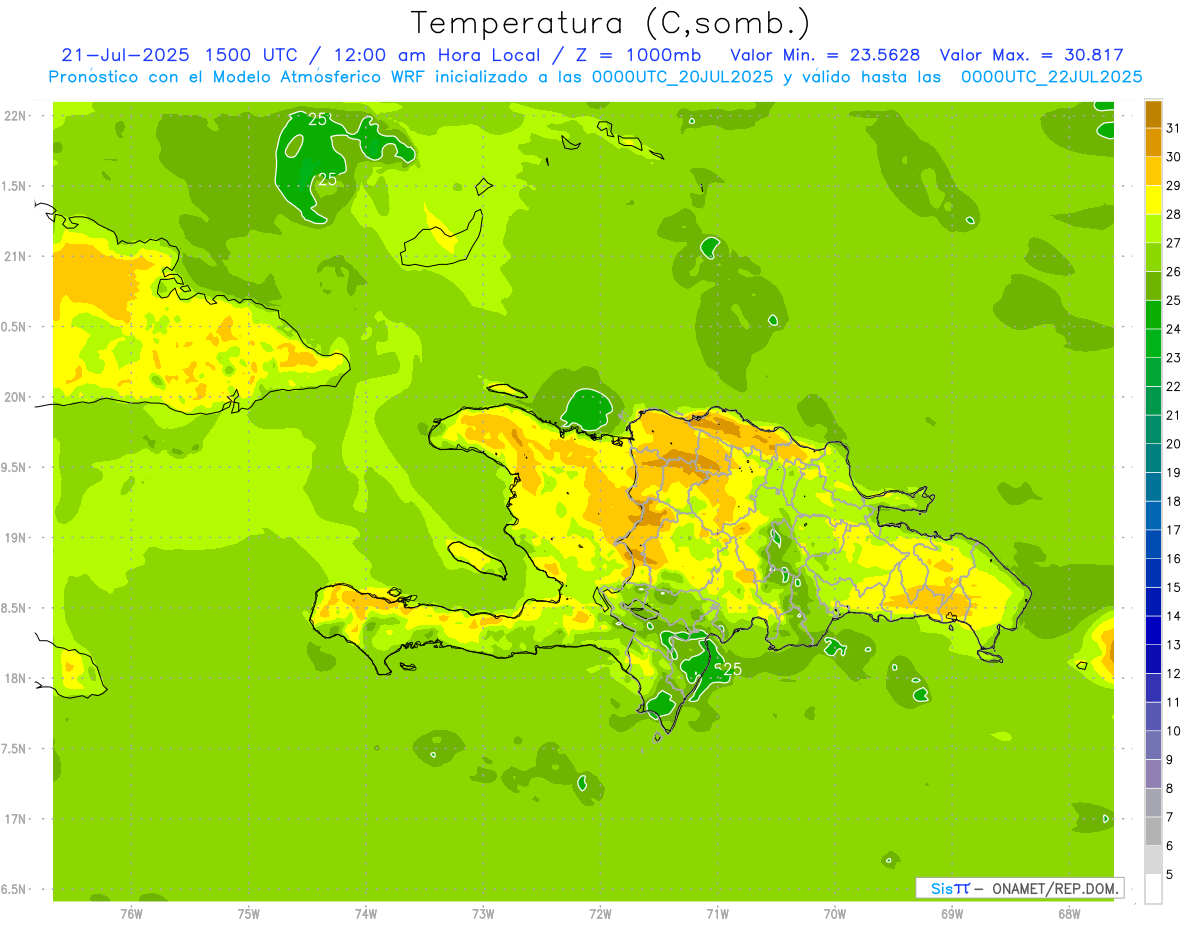Click the title 'Temperatura (C,somb.)'
Viewport: 1200px width, 927px height.
[609, 23]
